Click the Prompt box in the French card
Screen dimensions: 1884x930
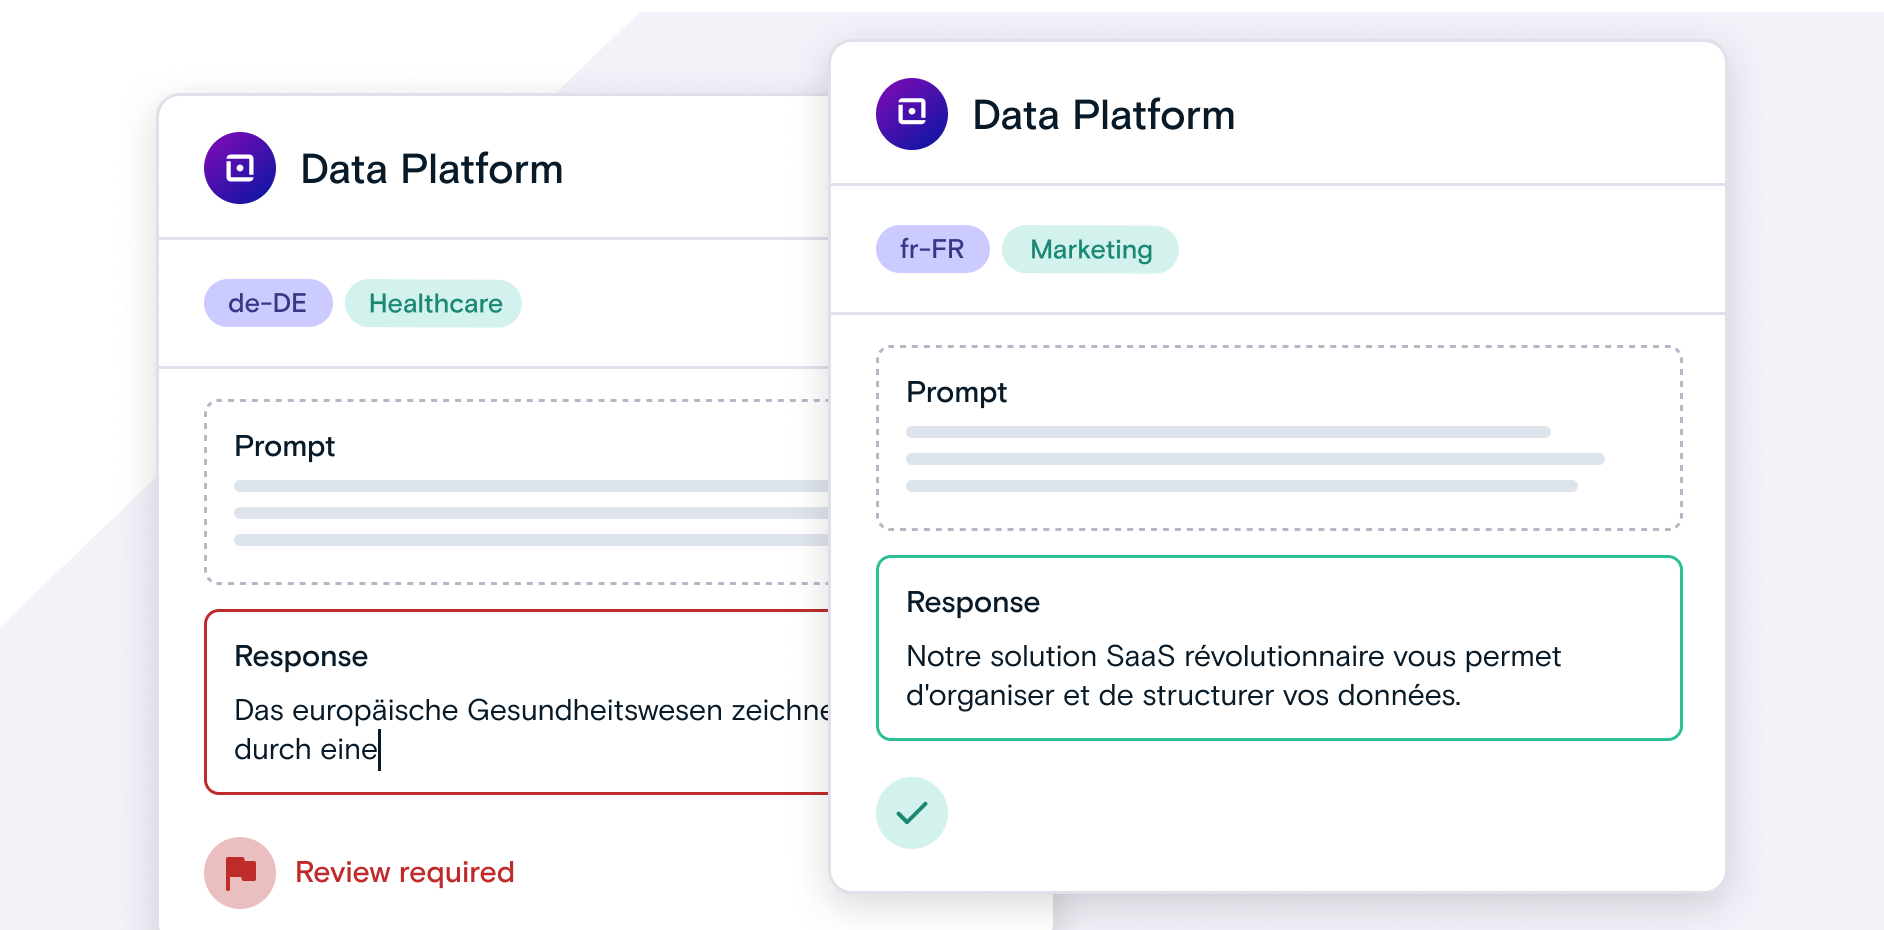point(1279,438)
